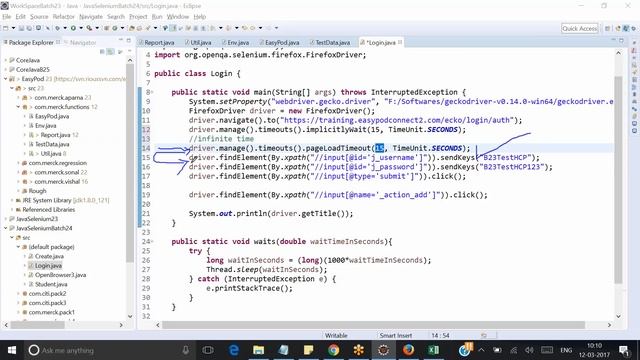
Task: Maximize the editor area
Action: (621, 40)
